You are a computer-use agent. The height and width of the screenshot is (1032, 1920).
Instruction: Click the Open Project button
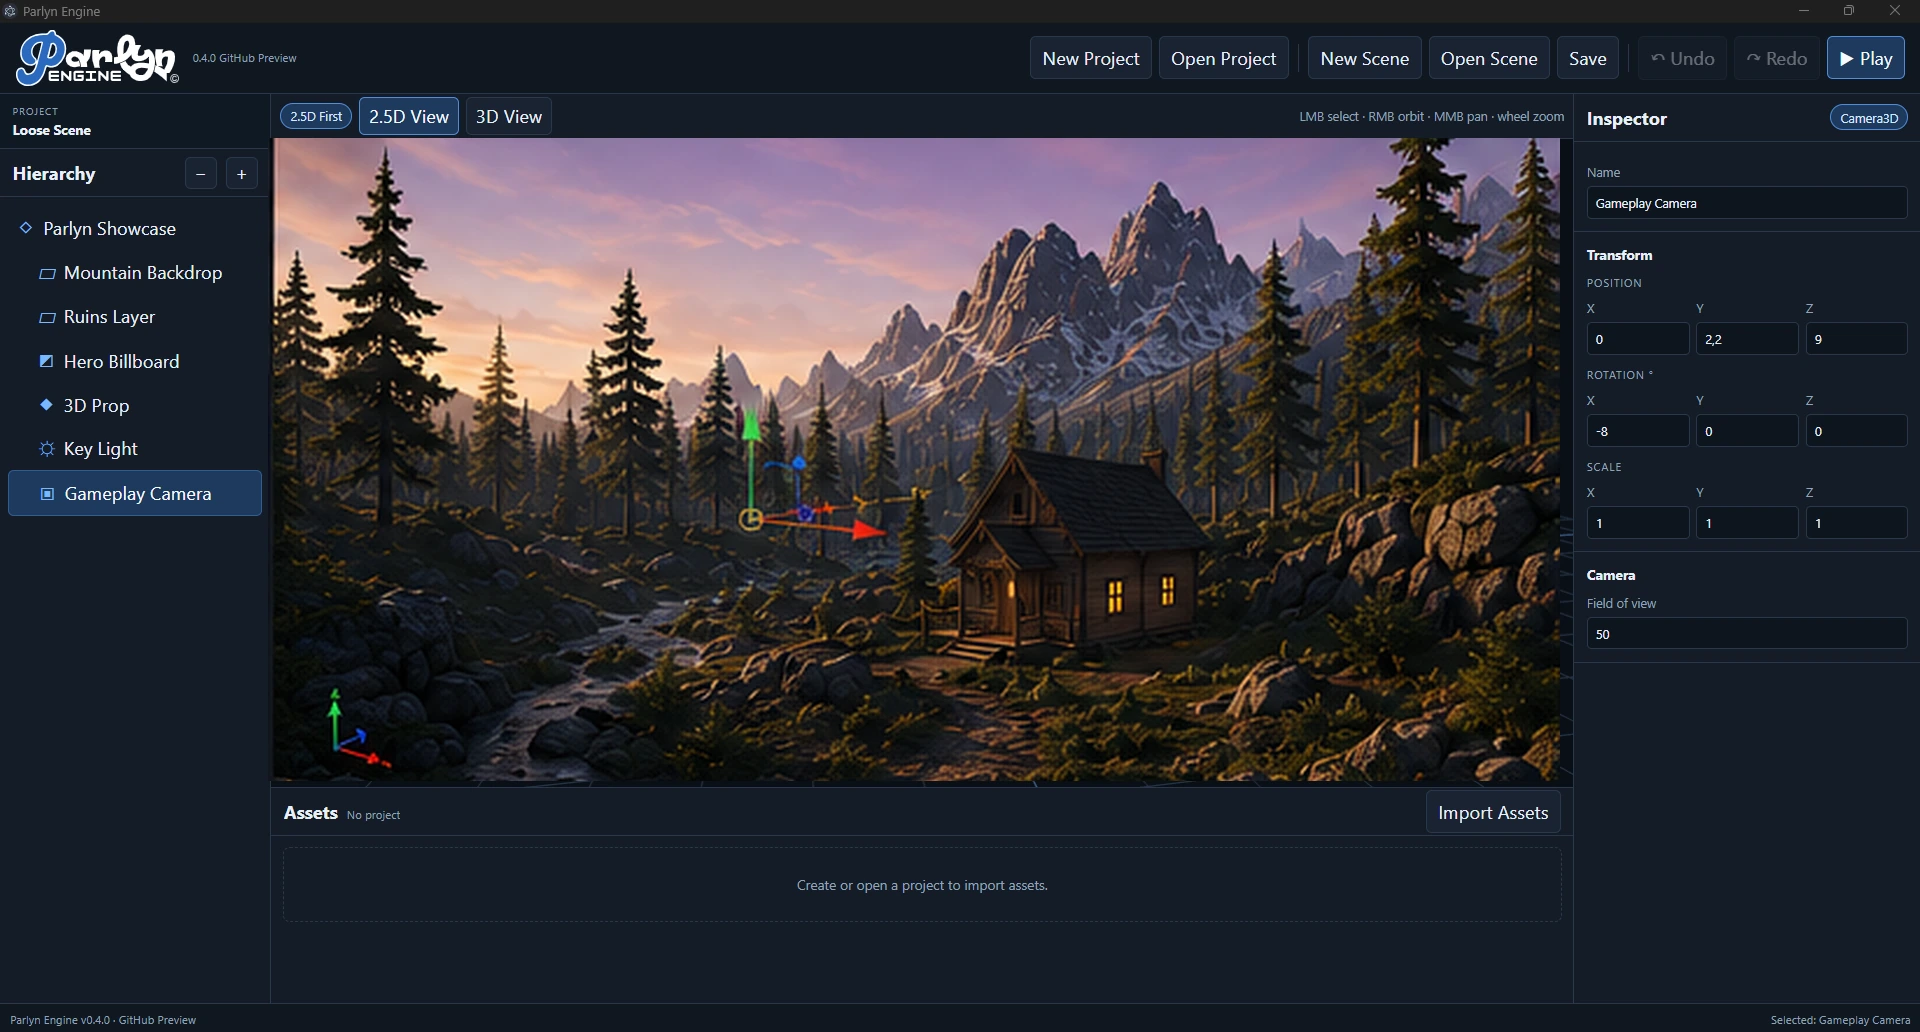click(1224, 58)
